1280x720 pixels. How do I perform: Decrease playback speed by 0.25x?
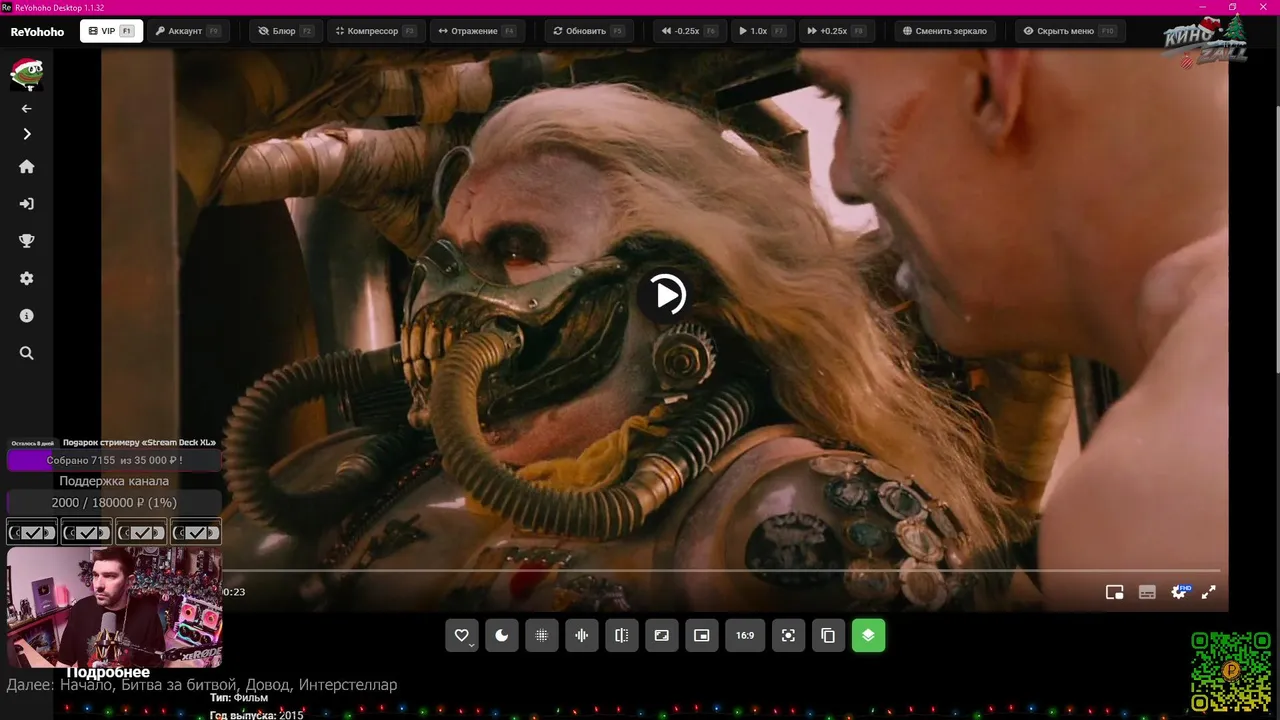point(689,31)
